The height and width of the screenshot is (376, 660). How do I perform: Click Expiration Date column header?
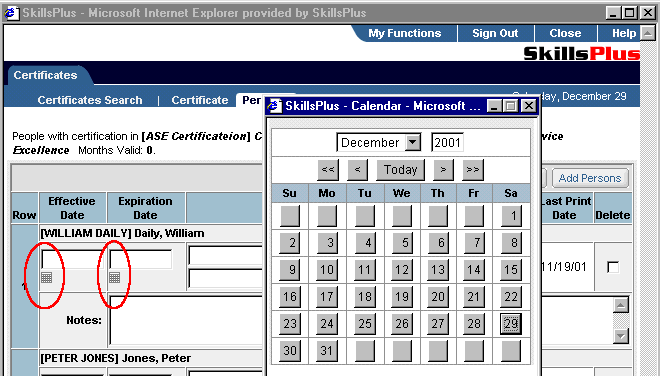click(x=145, y=208)
